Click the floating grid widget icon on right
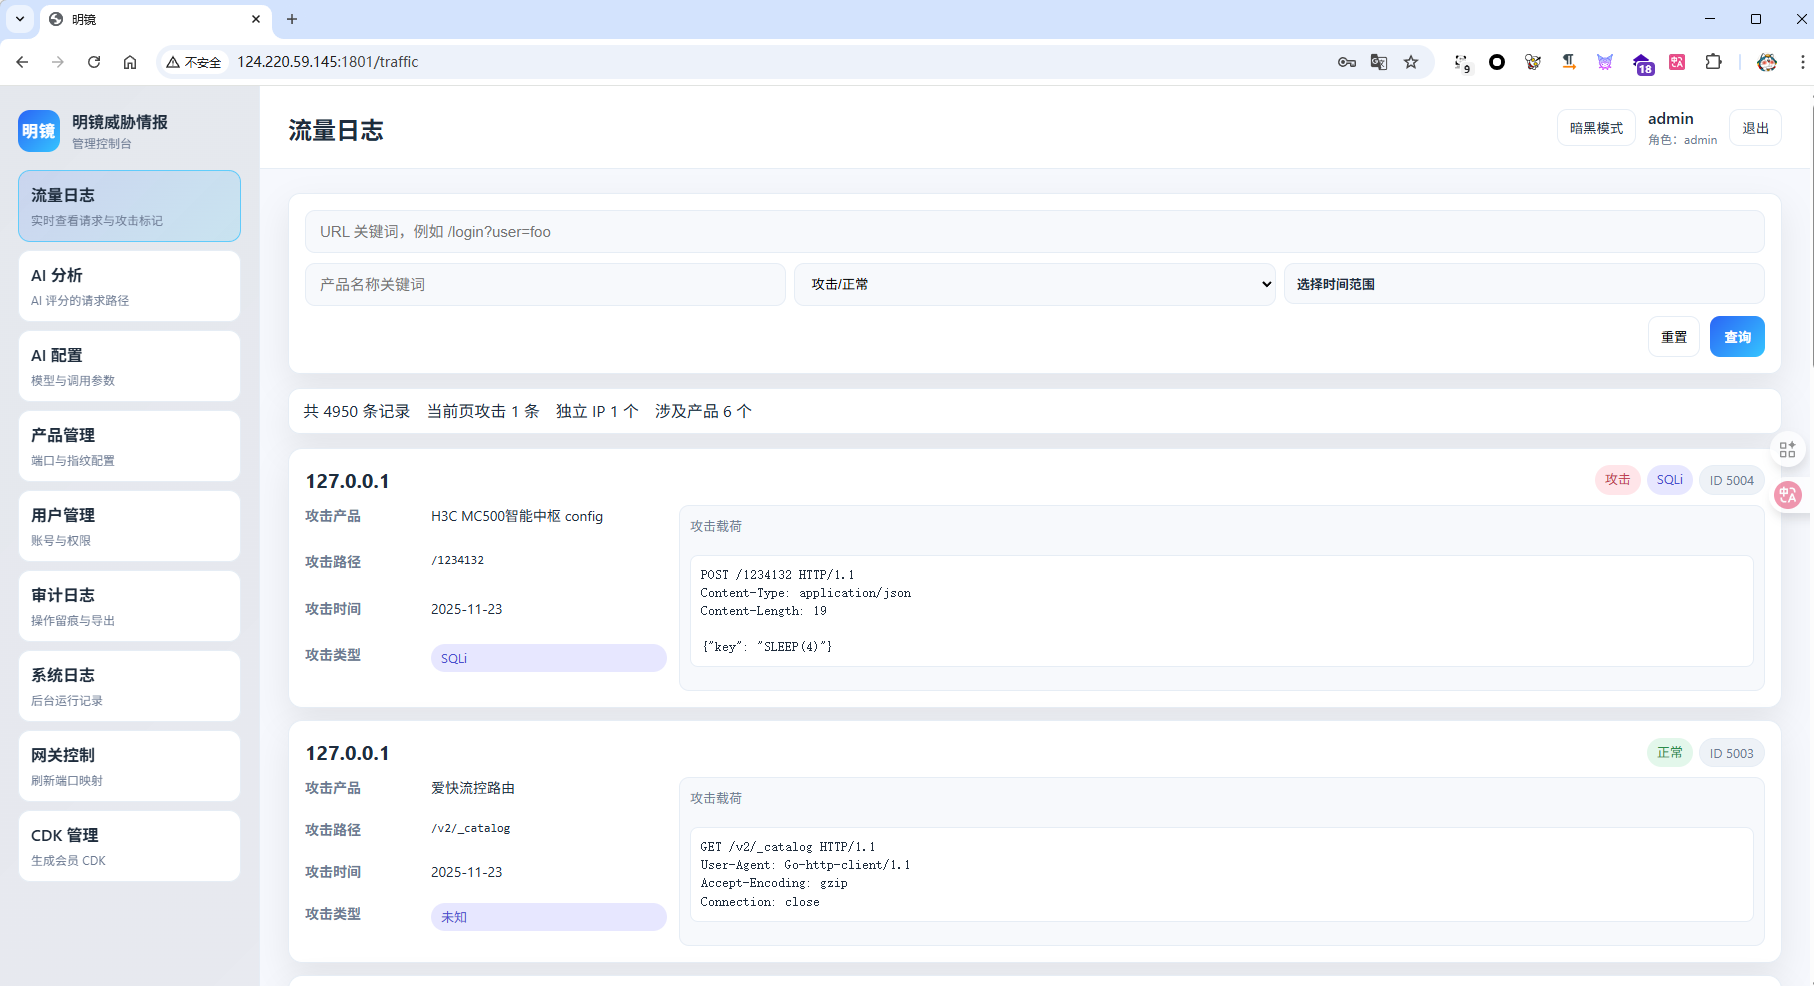Viewport: 1814px width, 986px height. coord(1788,450)
